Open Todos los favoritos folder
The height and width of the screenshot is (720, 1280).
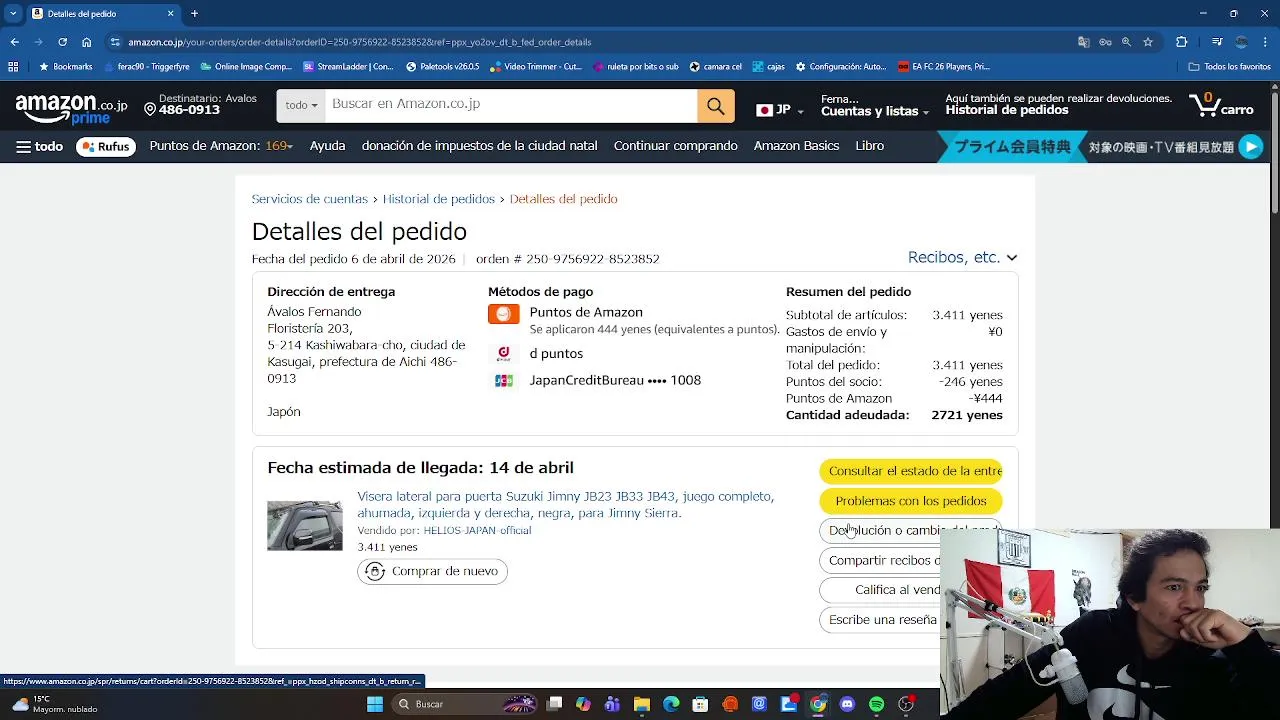coord(1229,67)
